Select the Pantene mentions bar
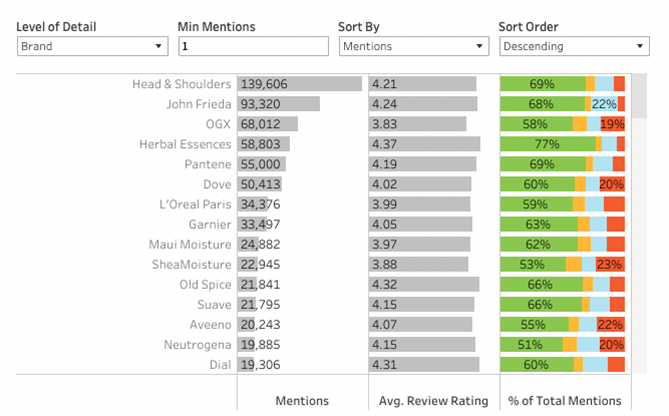 (261, 164)
